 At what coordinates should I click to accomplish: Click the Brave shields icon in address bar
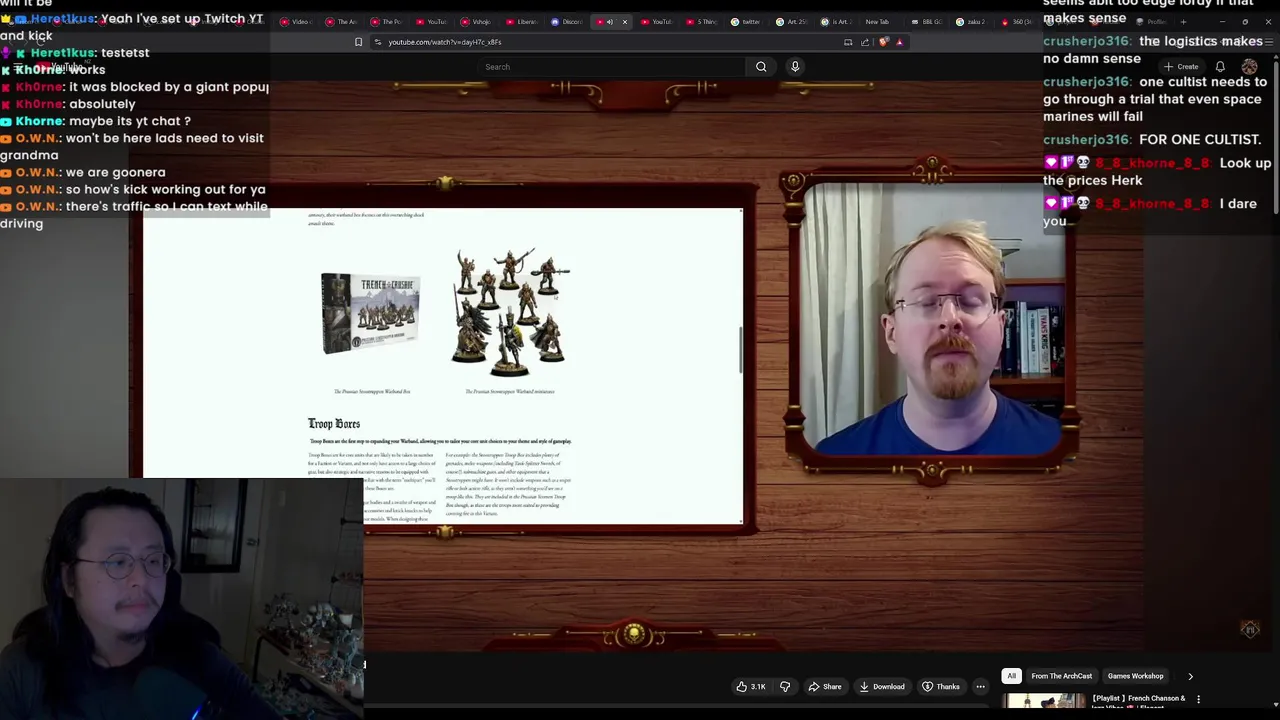(883, 42)
